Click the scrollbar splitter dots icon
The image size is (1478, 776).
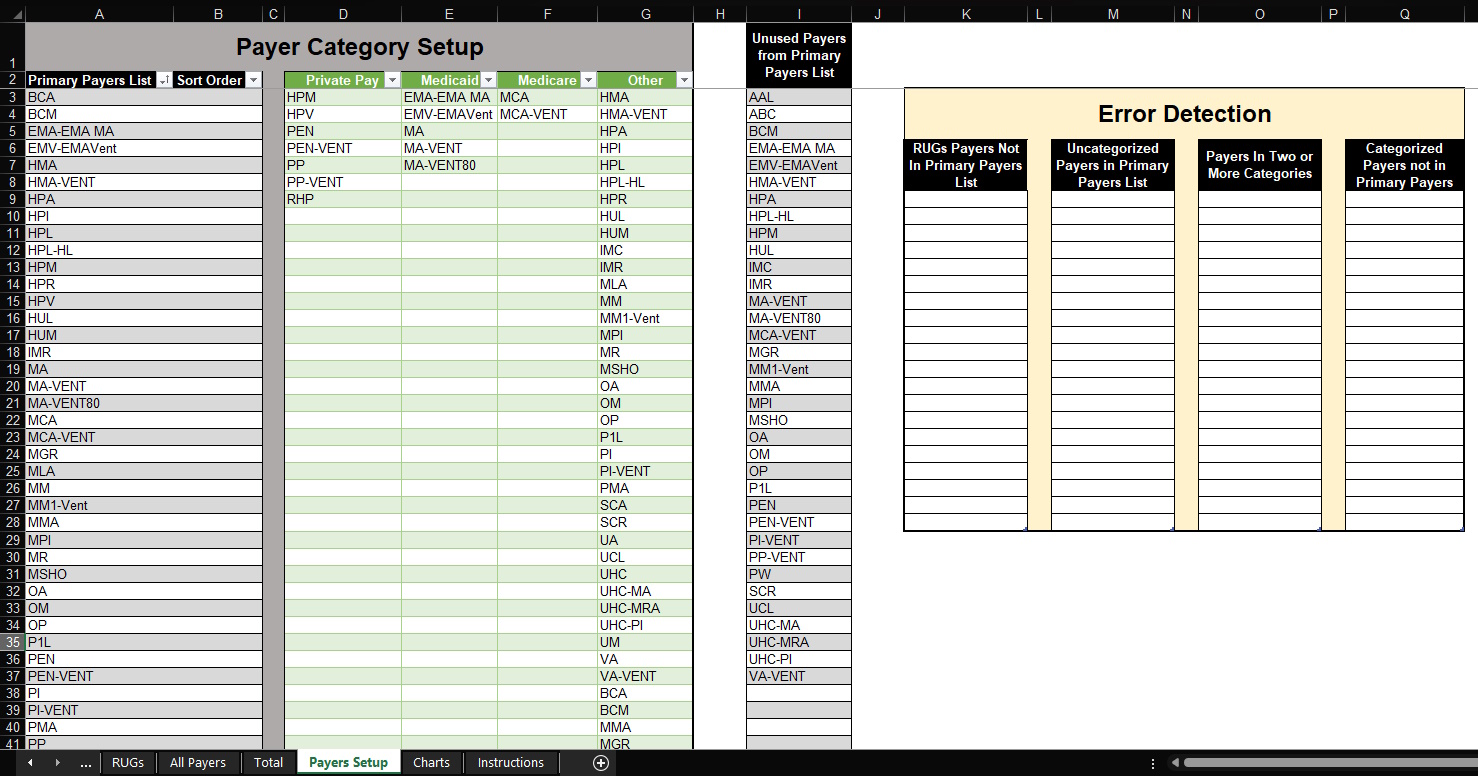[1154, 763]
